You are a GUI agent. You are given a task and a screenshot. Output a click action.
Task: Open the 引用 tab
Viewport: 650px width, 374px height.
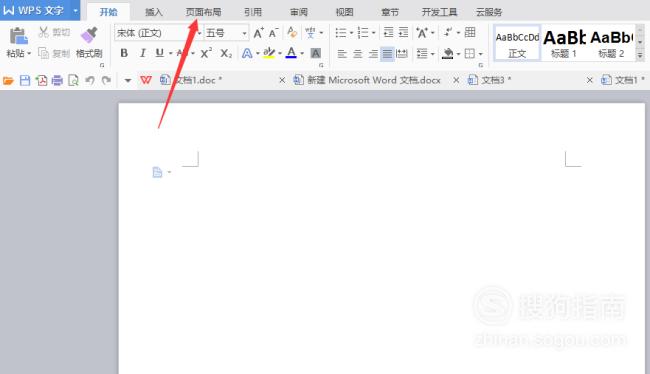coord(253,12)
